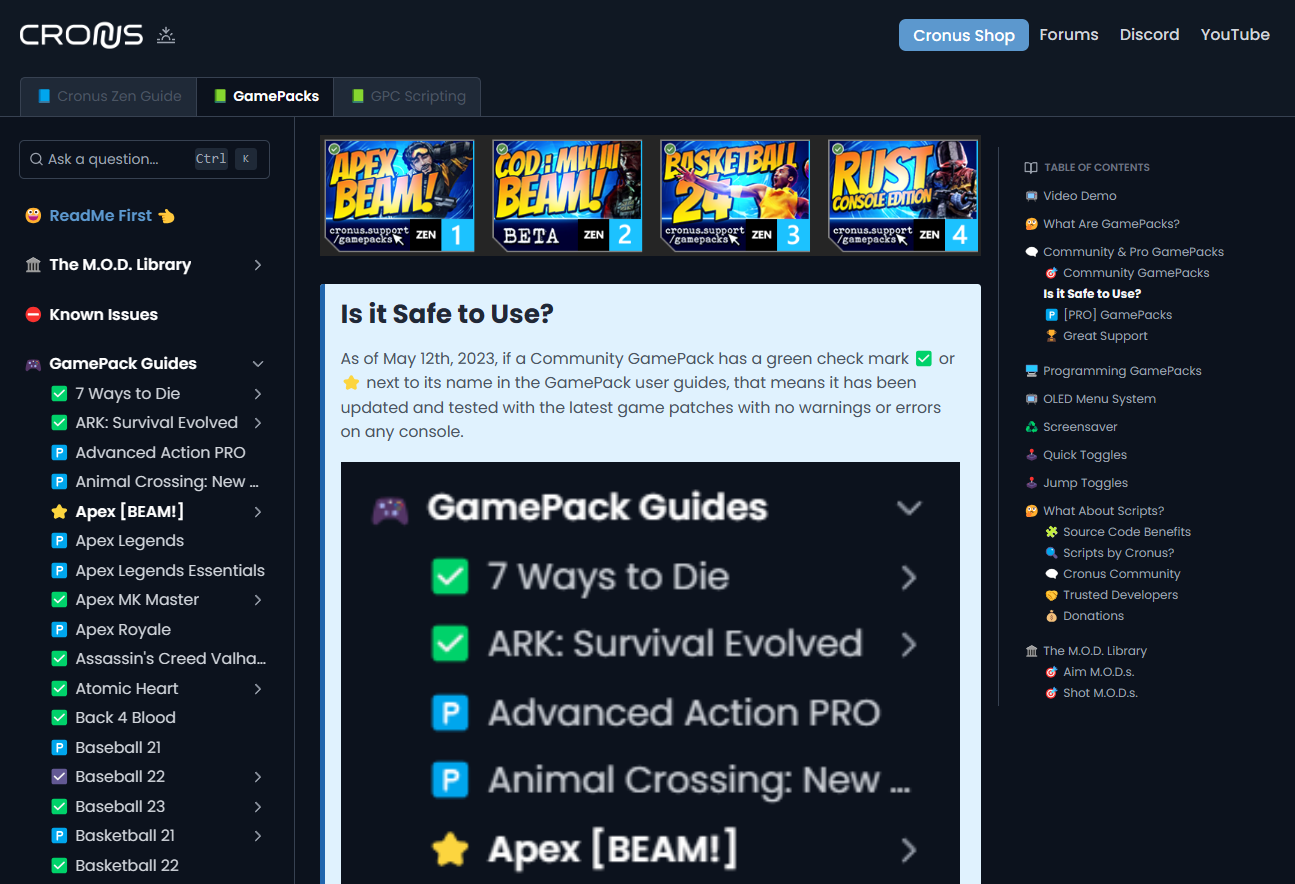The height and width of the screenshot is (884, 1295).
Task: Collapse the GamePack Guides section
Action: [258, 363]
